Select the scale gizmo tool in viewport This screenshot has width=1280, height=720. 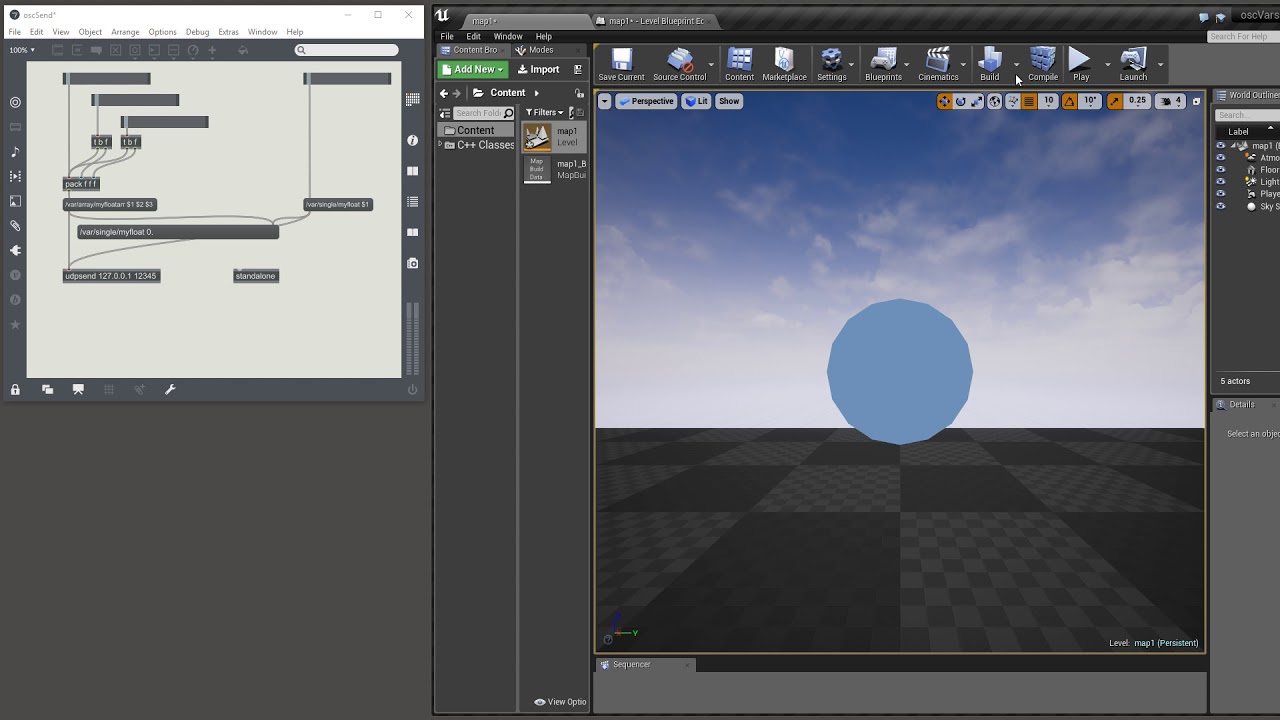977,101
